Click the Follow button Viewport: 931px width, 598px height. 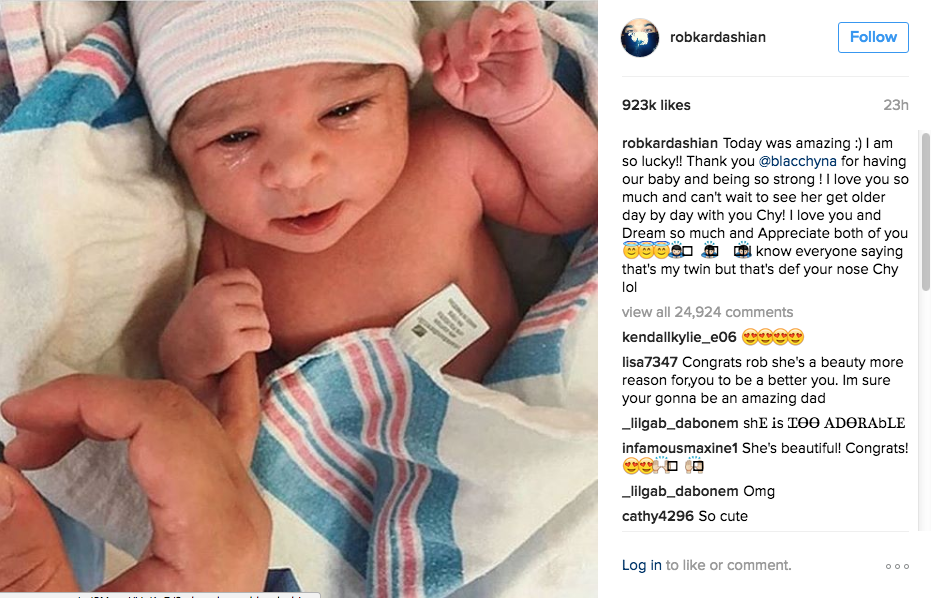point(873,37)
